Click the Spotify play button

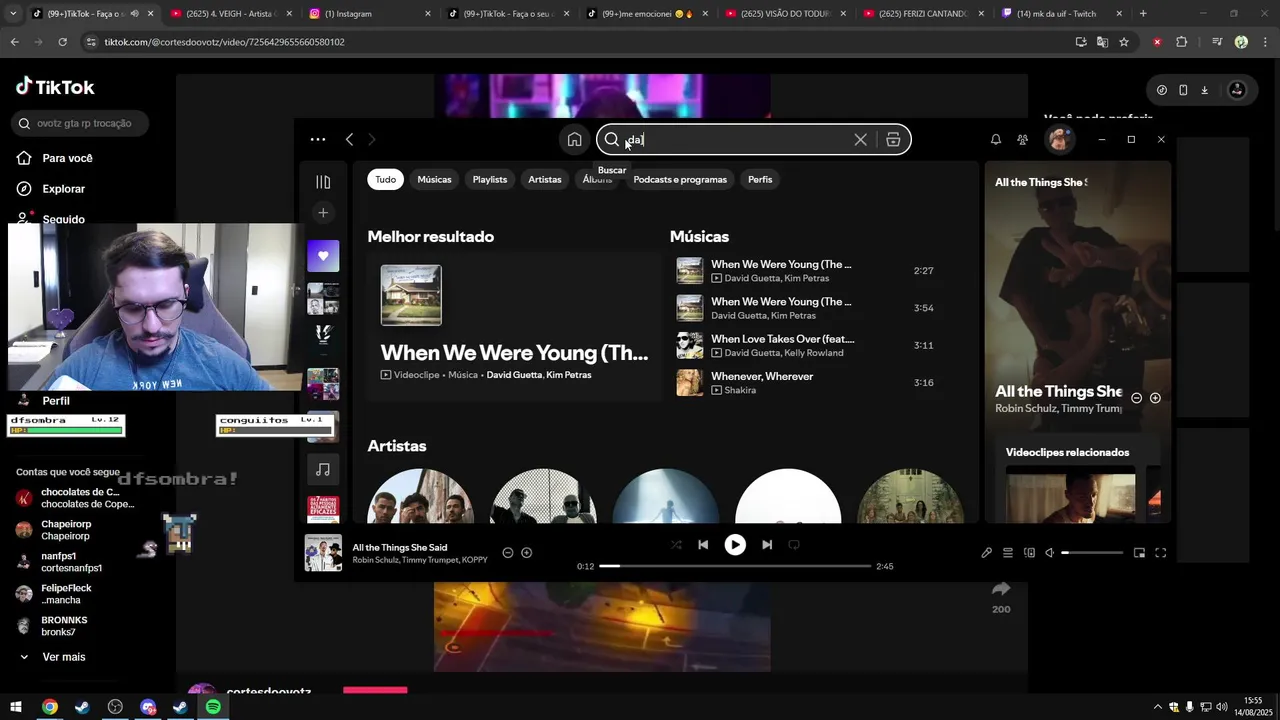(x=735, y=545)
